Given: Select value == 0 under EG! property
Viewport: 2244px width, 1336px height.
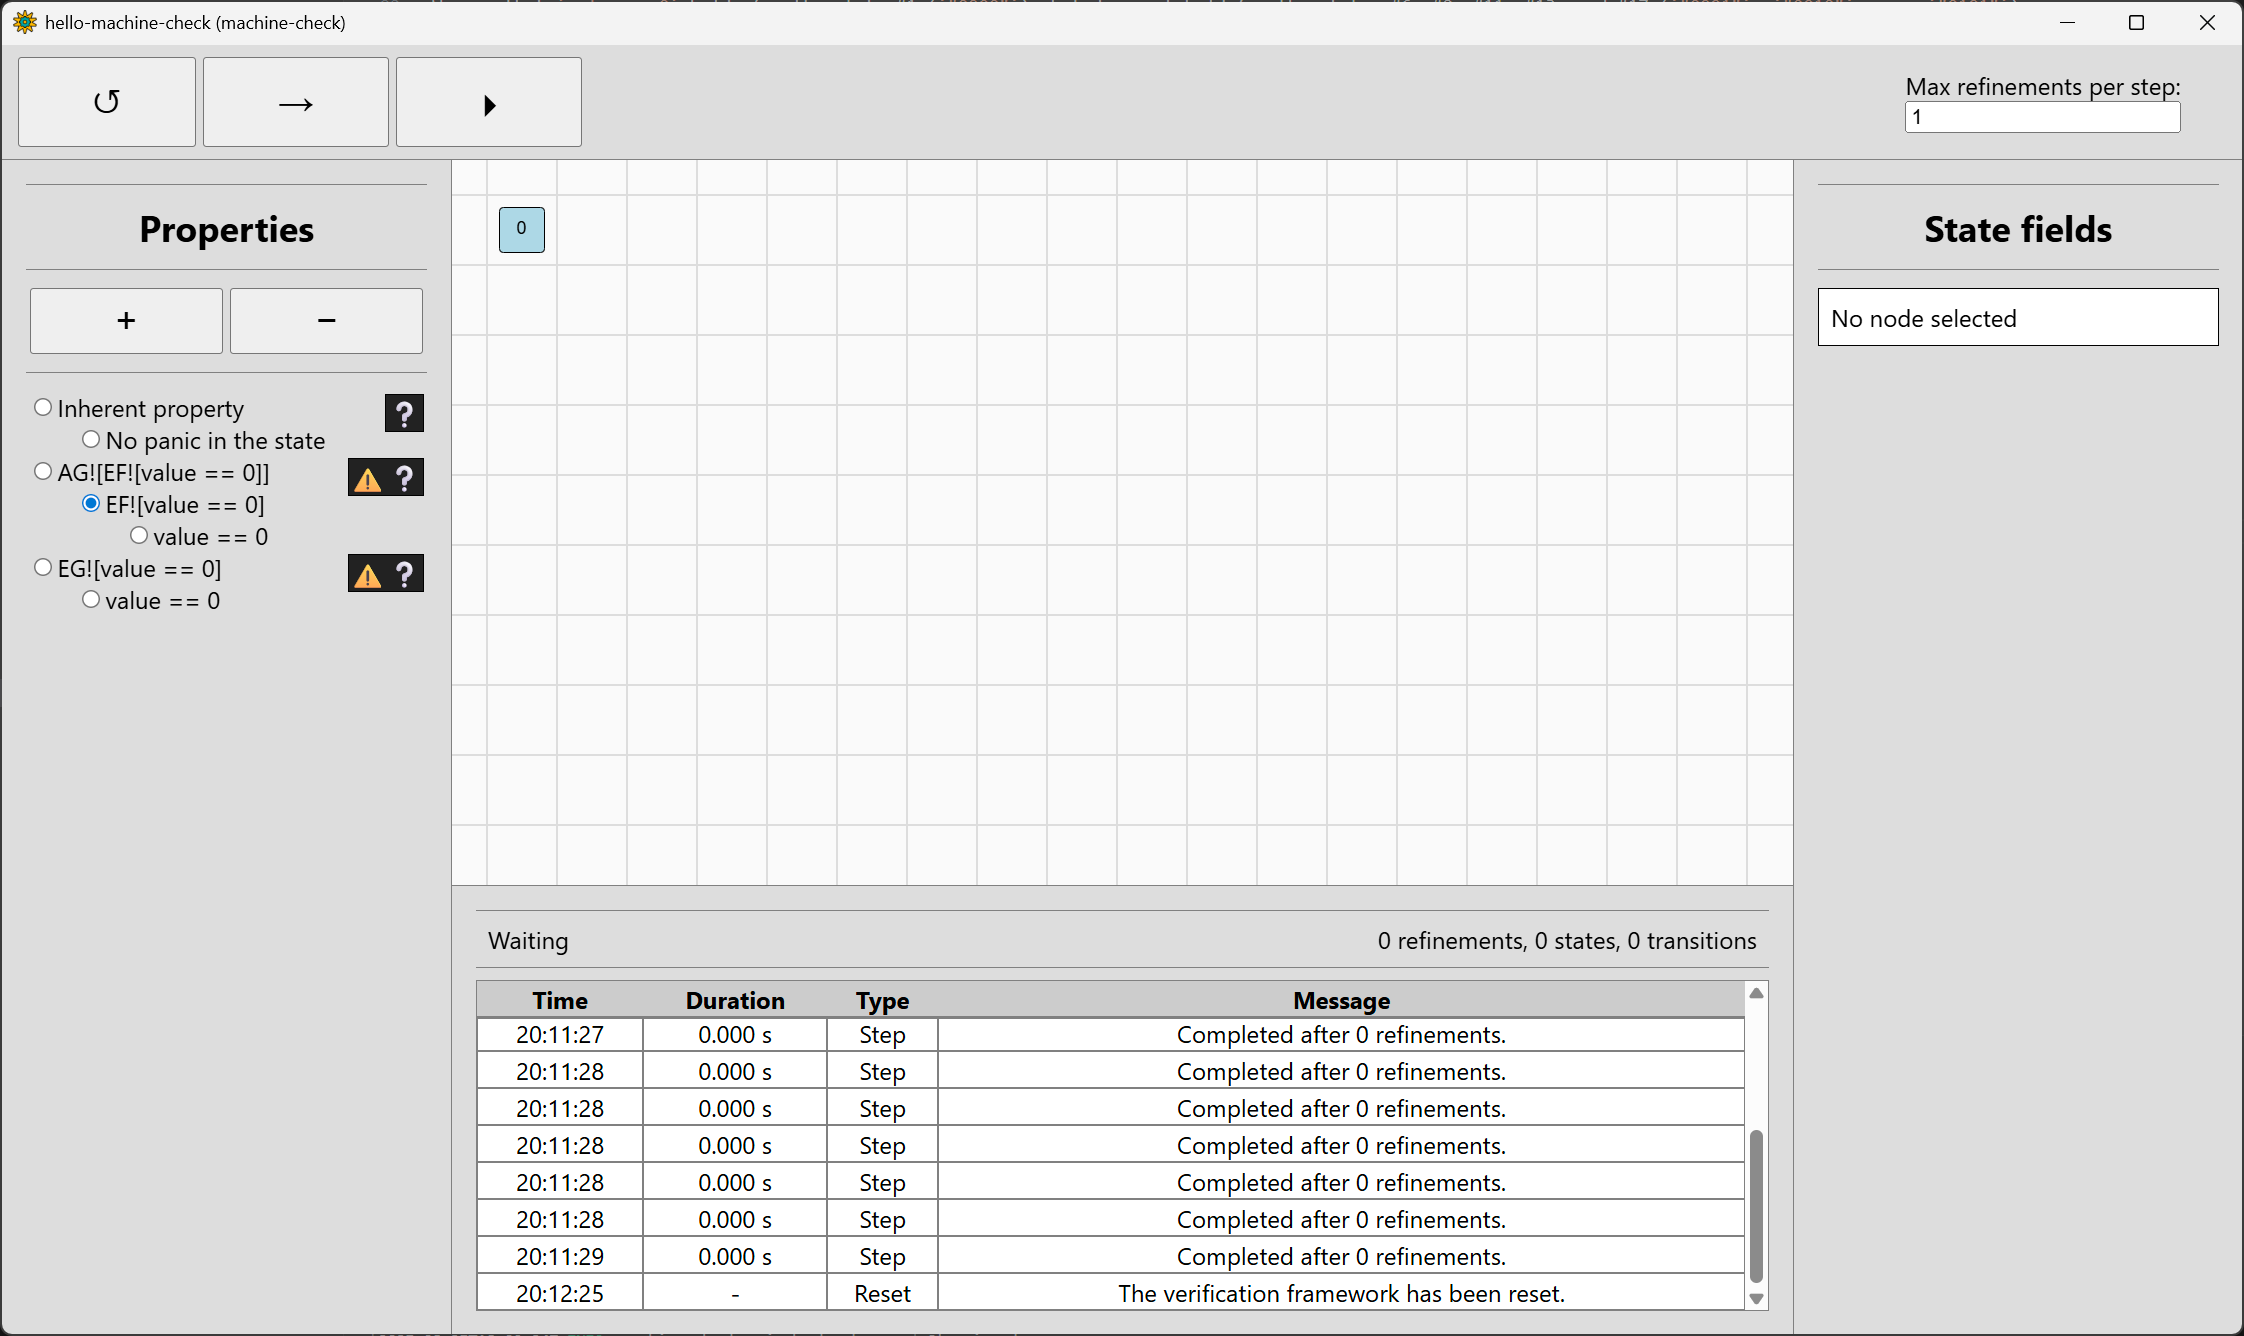Looking at the screenshot, I should (x=91, y=600).
